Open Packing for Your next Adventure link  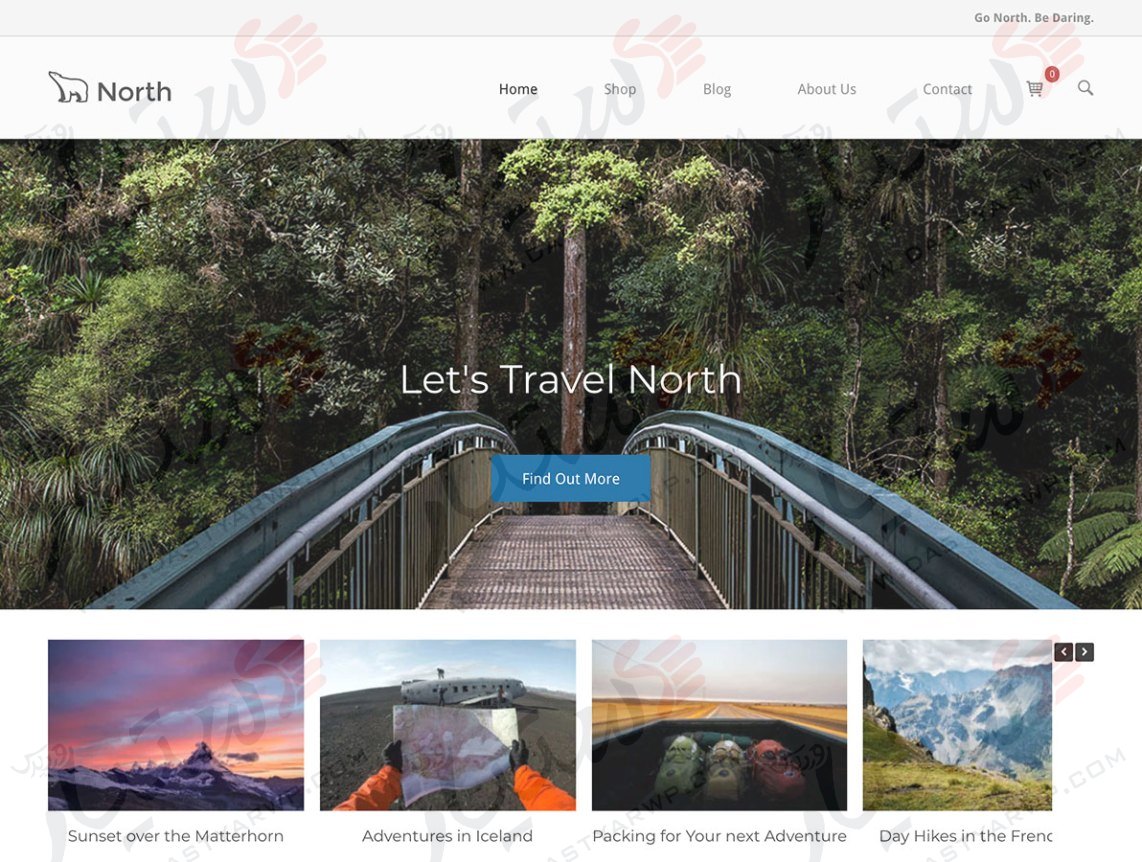point(720,836)
